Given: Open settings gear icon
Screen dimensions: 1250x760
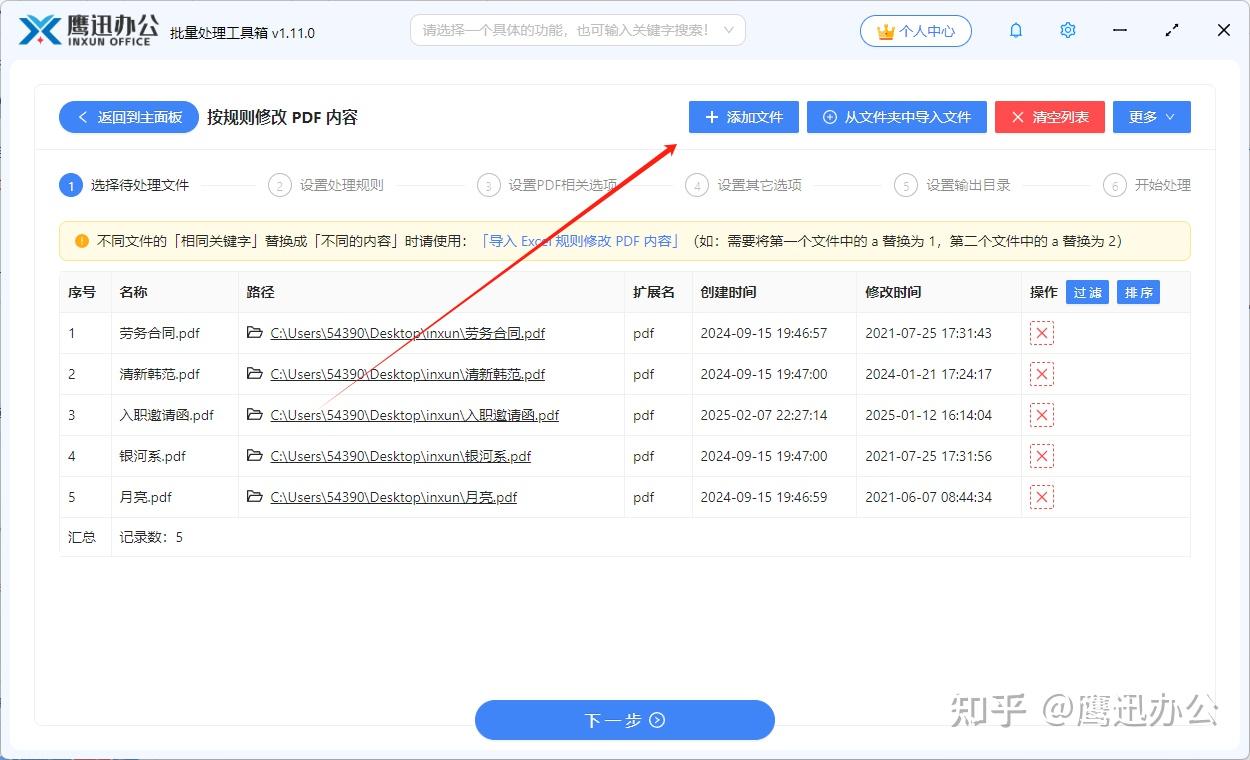Looking at the screenshot, I should 1068,31.
